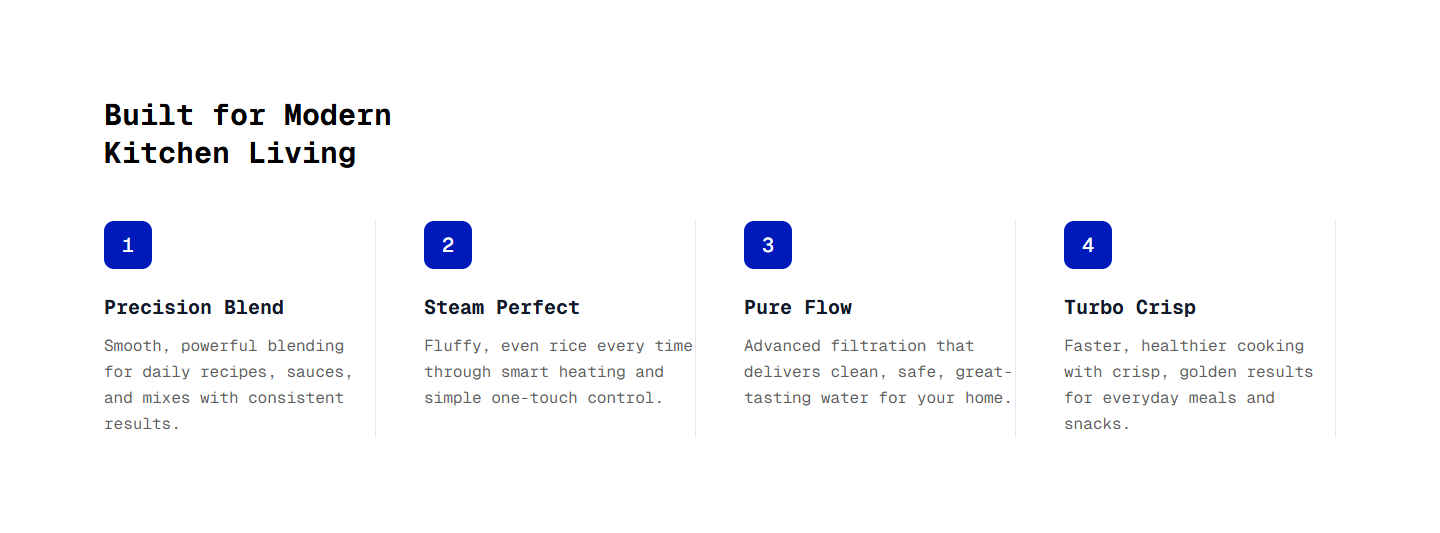Click the number 1 badge icon

128,245
